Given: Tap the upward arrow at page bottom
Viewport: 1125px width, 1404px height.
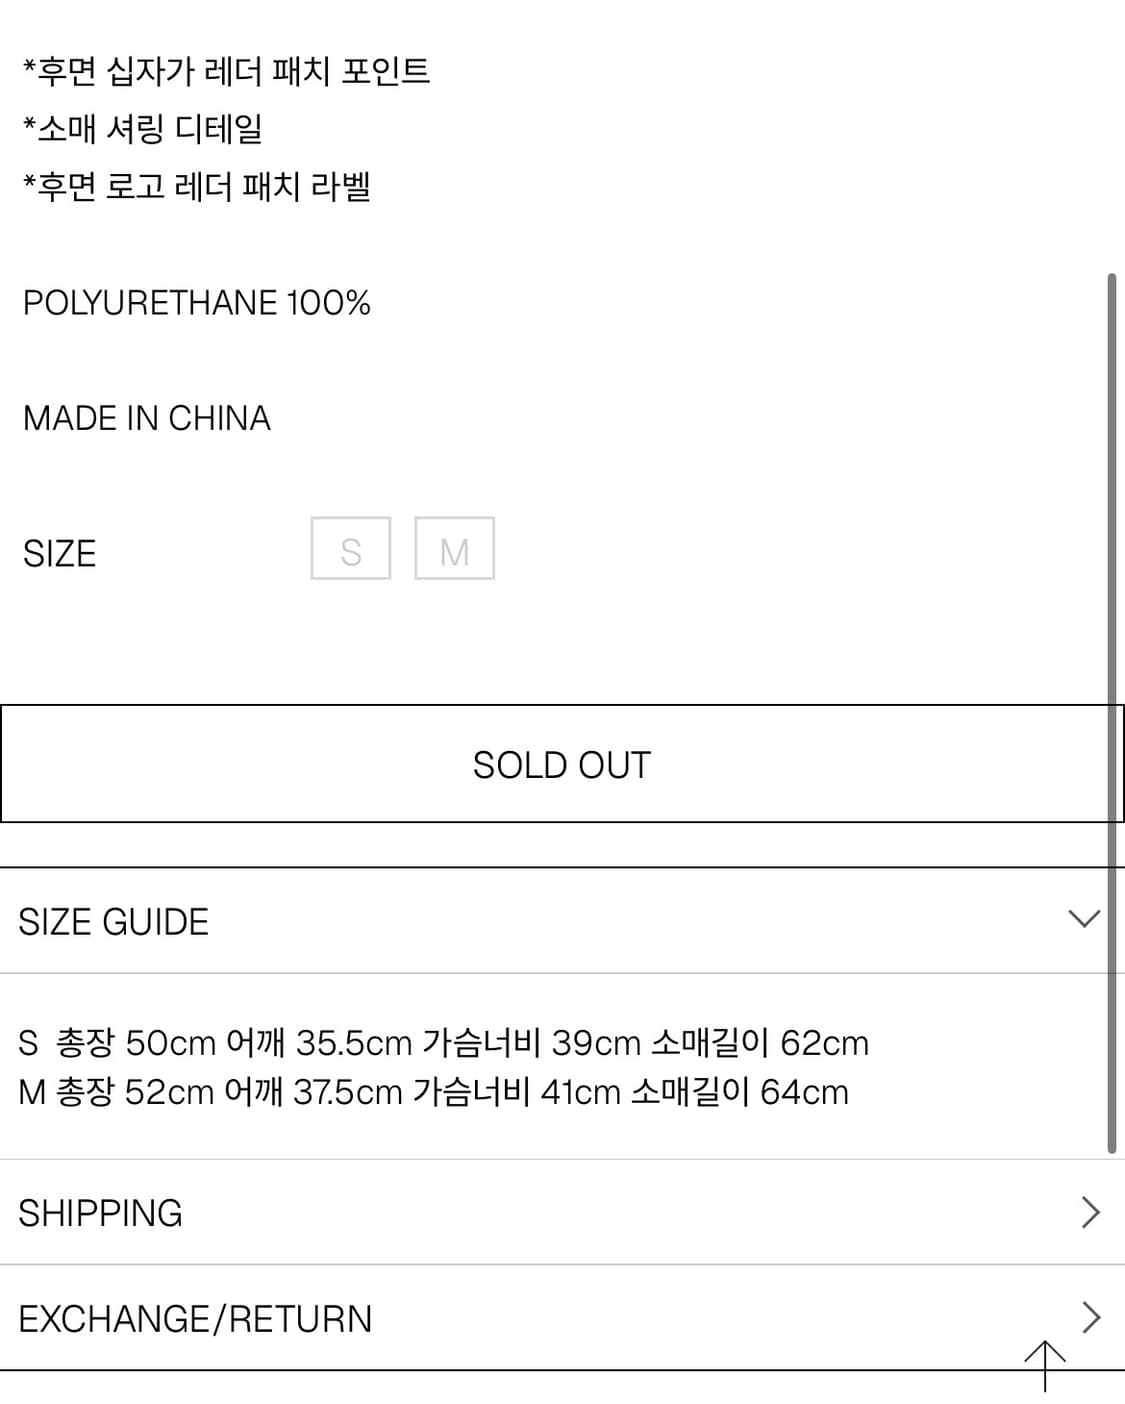Looking at the screenshot, I should pyautogui.click(x=1044, y=1366).
